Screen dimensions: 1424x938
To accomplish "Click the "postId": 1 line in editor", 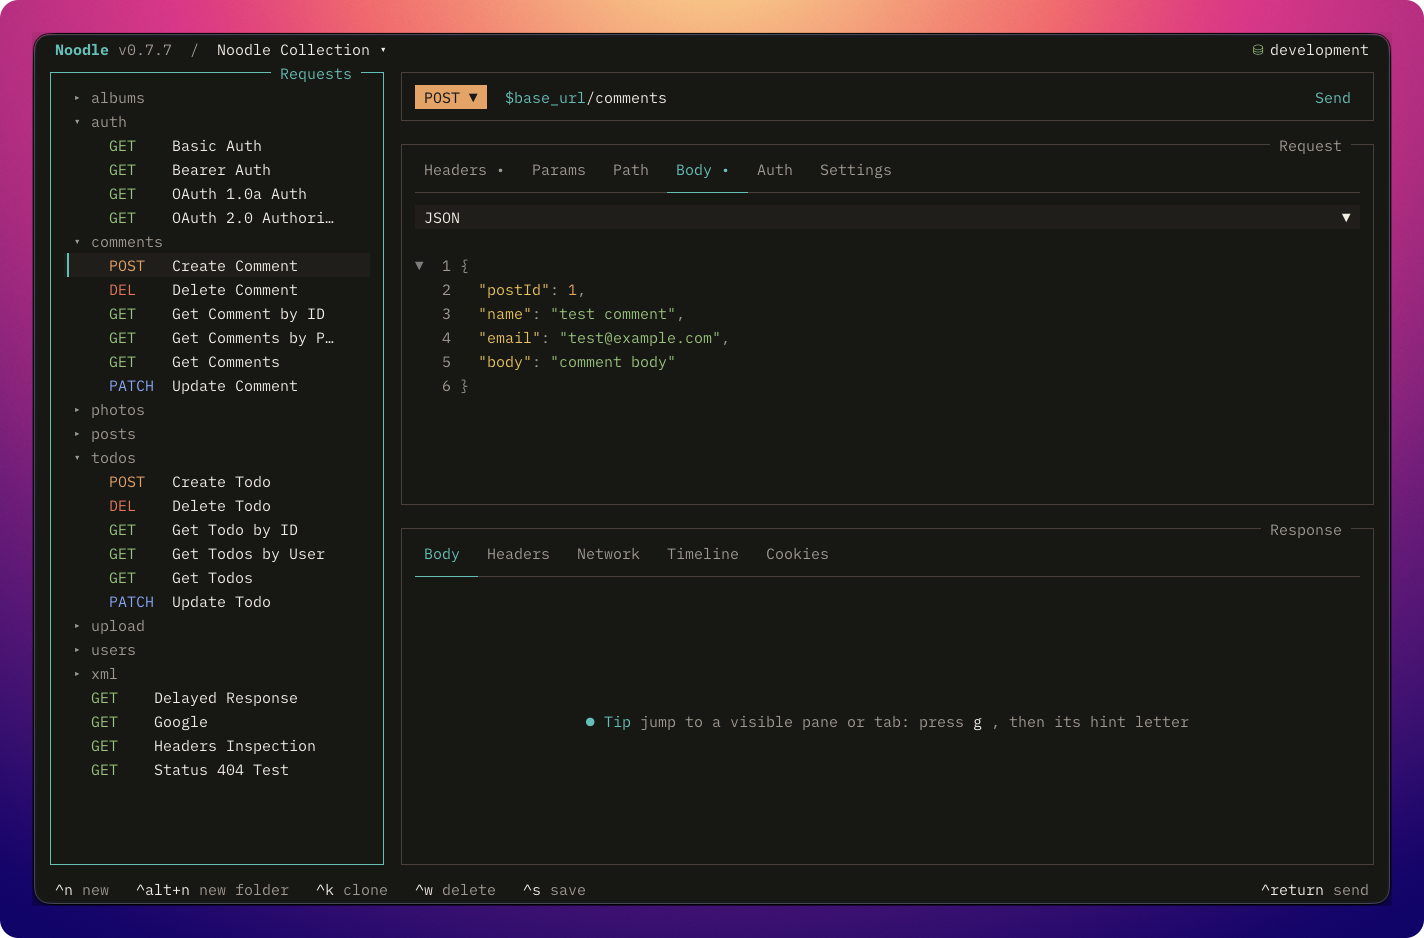I will point(532,290).
